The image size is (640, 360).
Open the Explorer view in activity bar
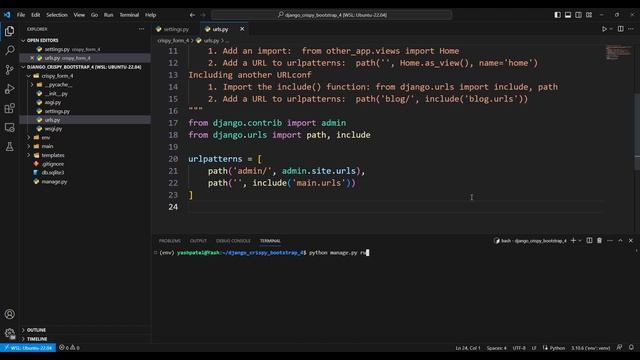[x=9, y=31]
